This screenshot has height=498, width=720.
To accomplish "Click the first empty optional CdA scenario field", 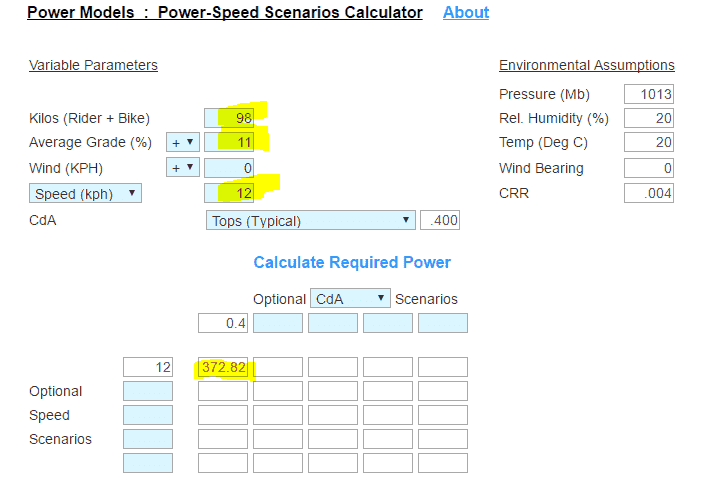I will pos(277,323).
